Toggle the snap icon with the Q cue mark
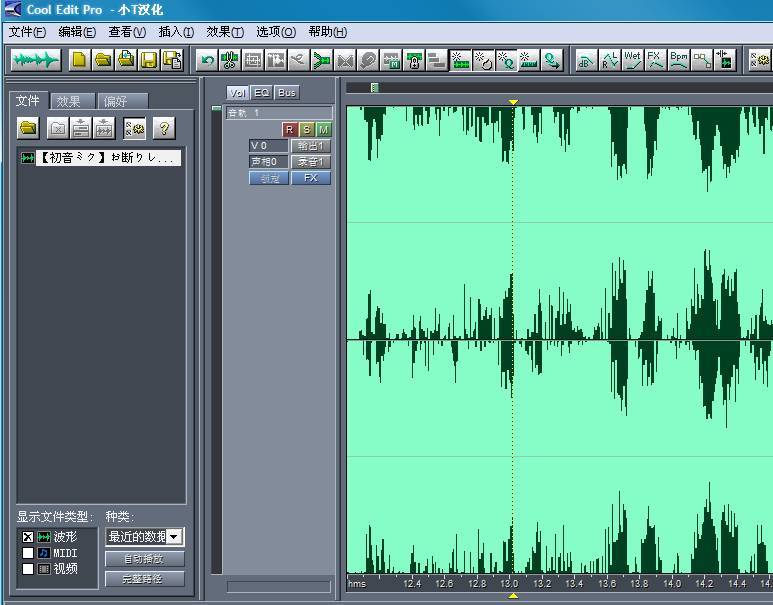Viewport: 773px width, 605px height. pyautogui.click(x=506, y=61)
